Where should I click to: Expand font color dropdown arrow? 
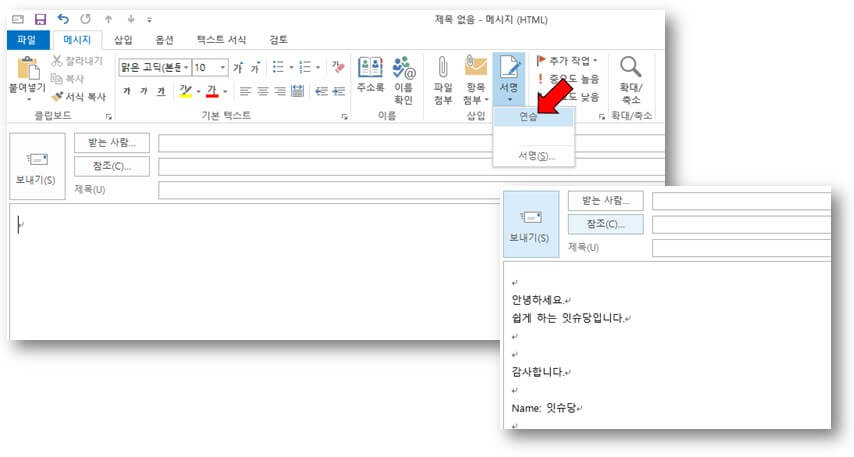click(x=225, y=92)
